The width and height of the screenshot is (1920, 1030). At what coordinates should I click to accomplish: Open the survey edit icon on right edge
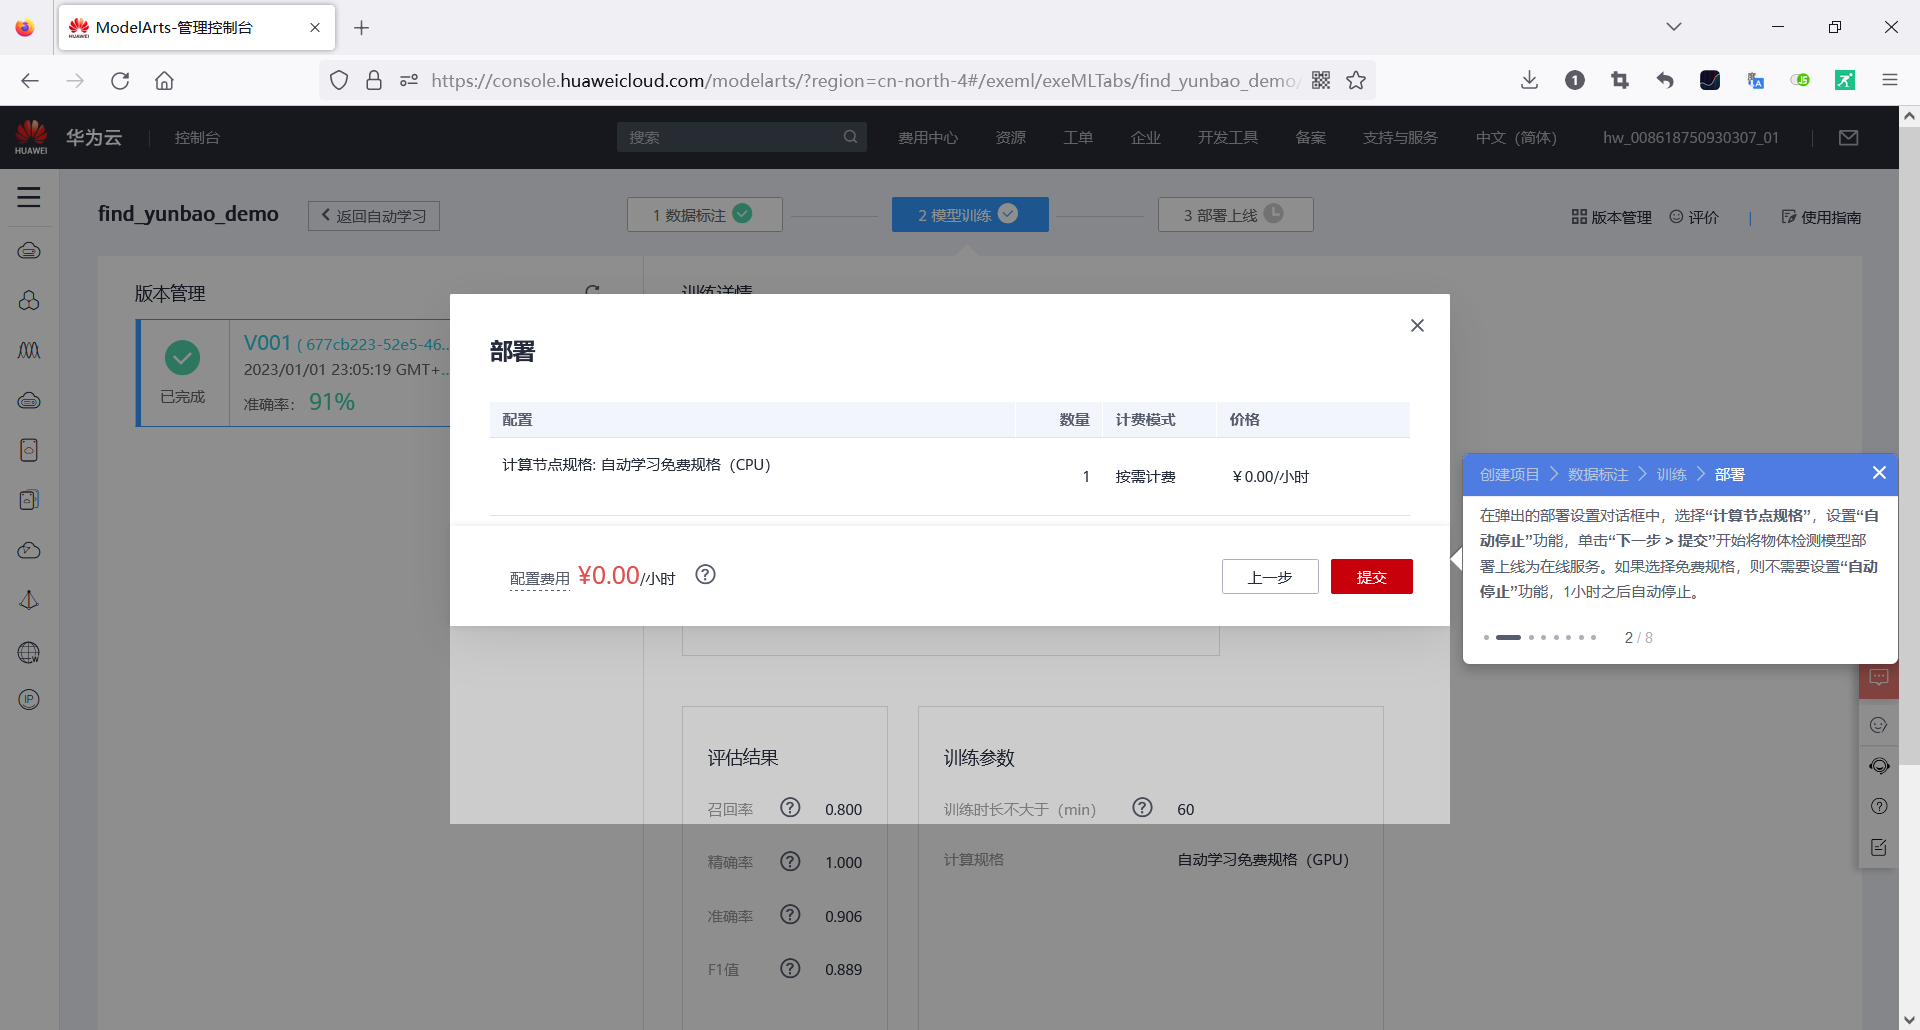[1880, 847]
